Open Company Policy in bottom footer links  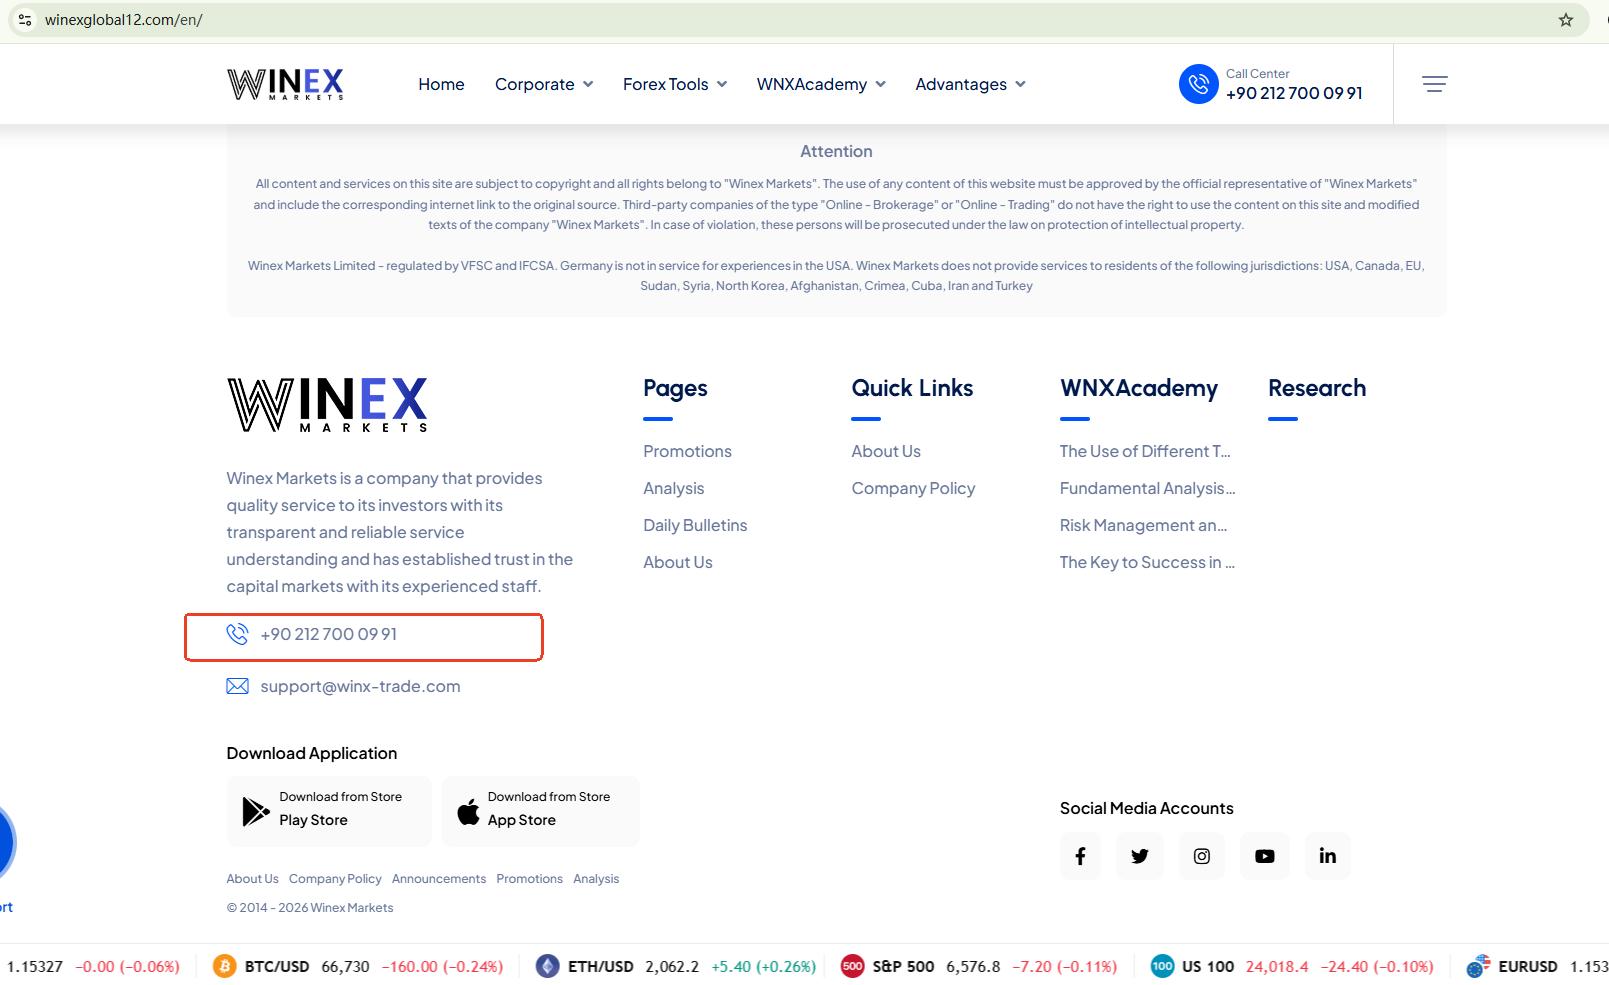[x=335, y=879]
